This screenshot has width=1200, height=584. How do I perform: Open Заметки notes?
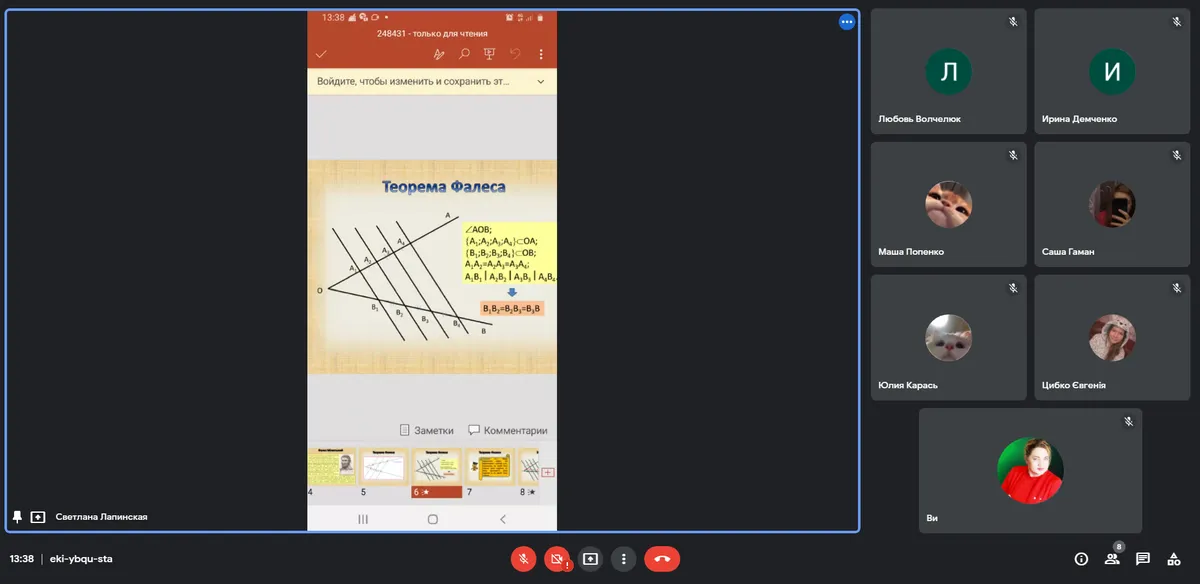click(426, 431)
